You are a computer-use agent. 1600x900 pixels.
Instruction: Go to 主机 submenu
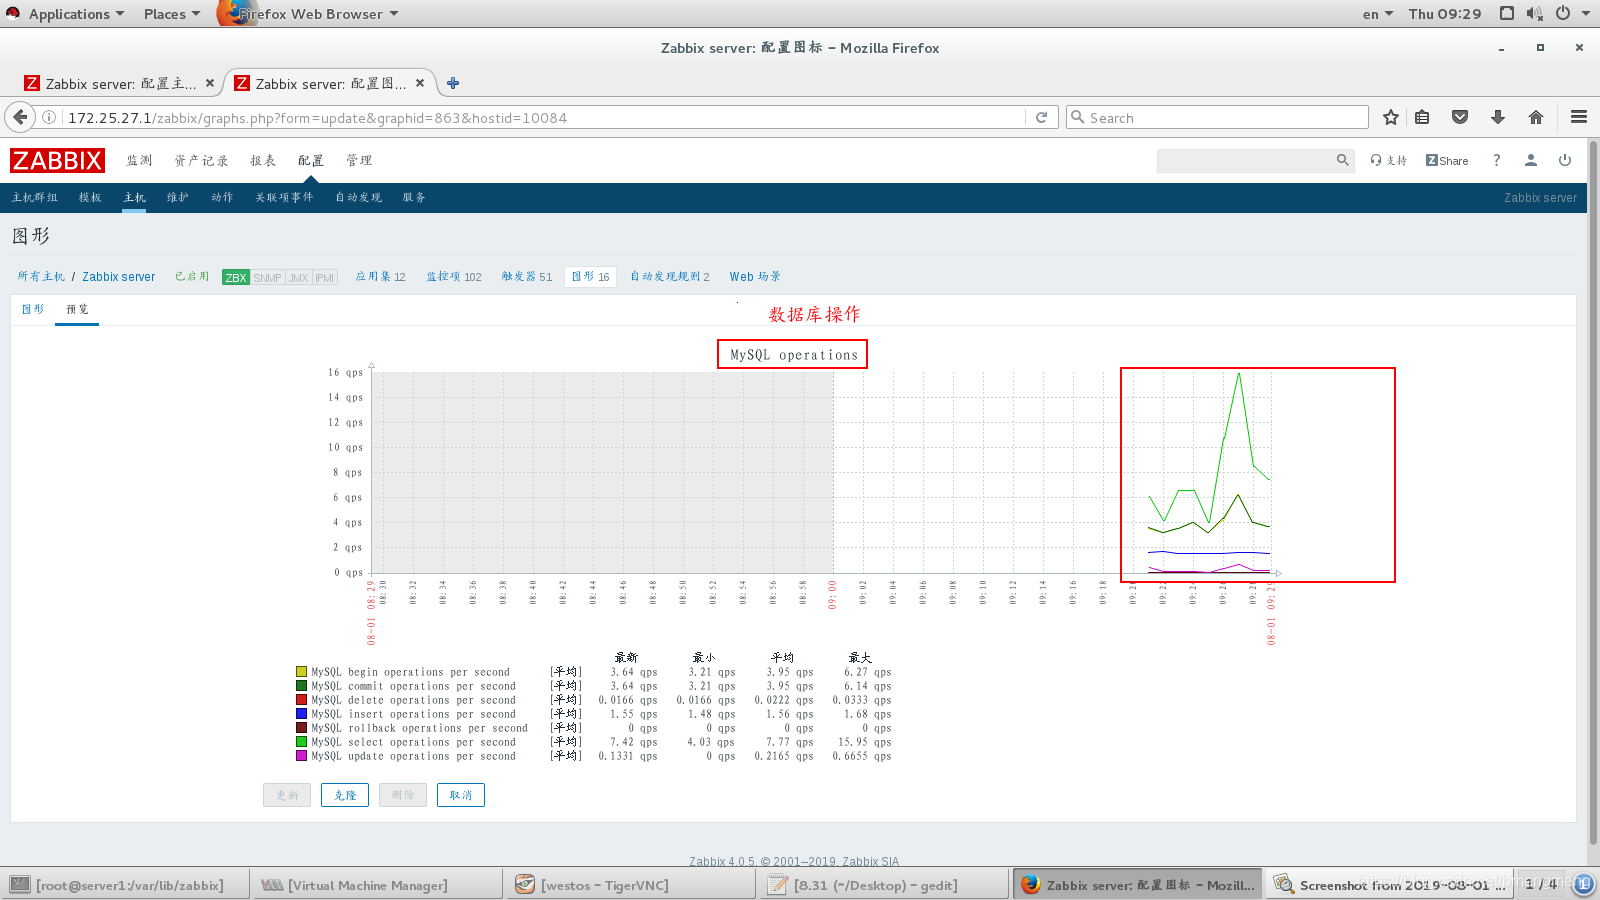tap(134, 197)
